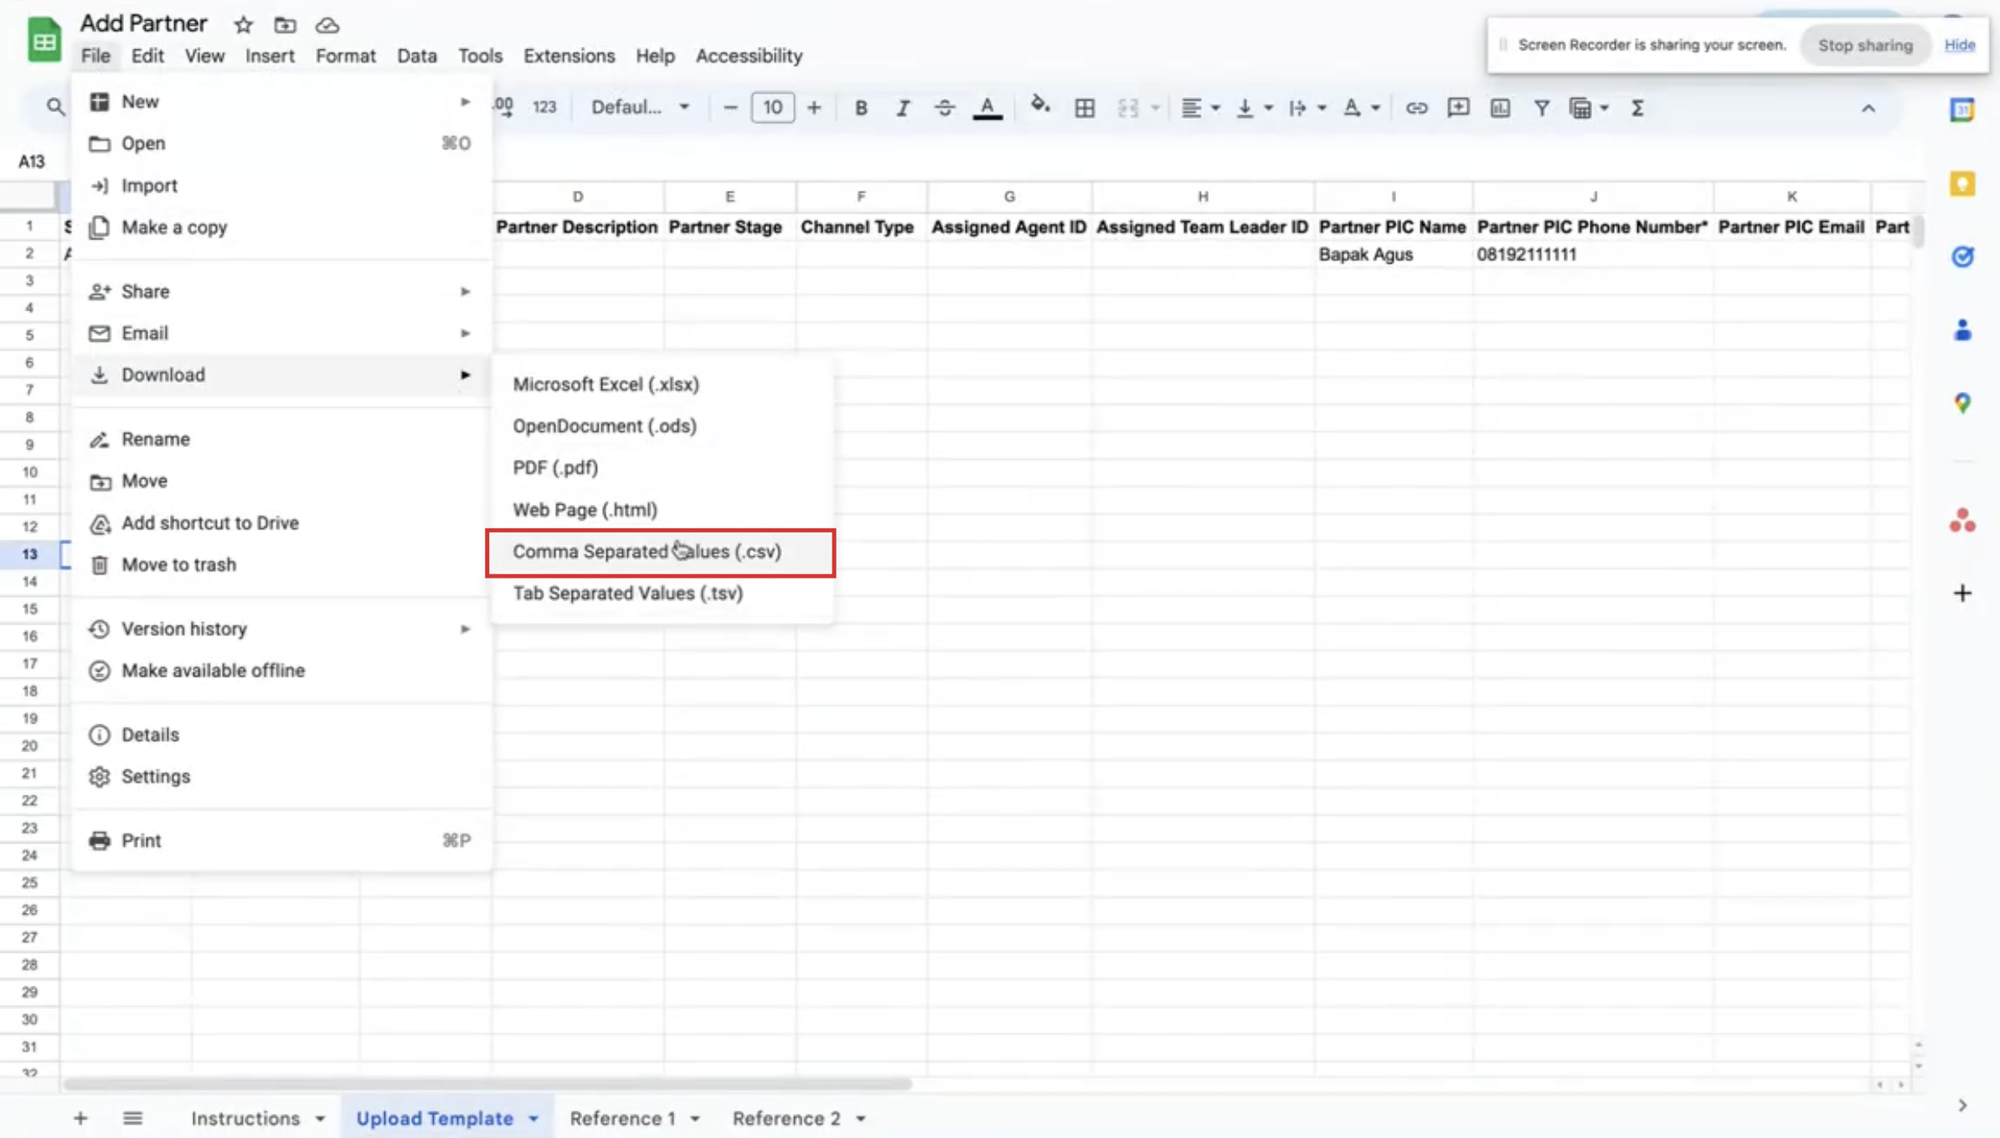
Task: Click the merge cells icon
Action: 1128,108
